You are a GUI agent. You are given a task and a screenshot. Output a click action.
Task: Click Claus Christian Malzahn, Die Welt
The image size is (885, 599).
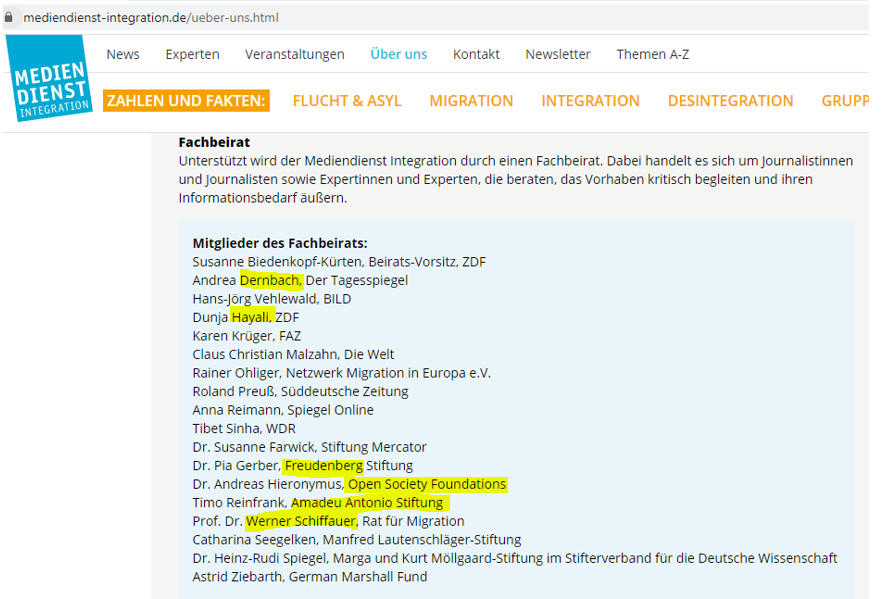pos(293,355)
